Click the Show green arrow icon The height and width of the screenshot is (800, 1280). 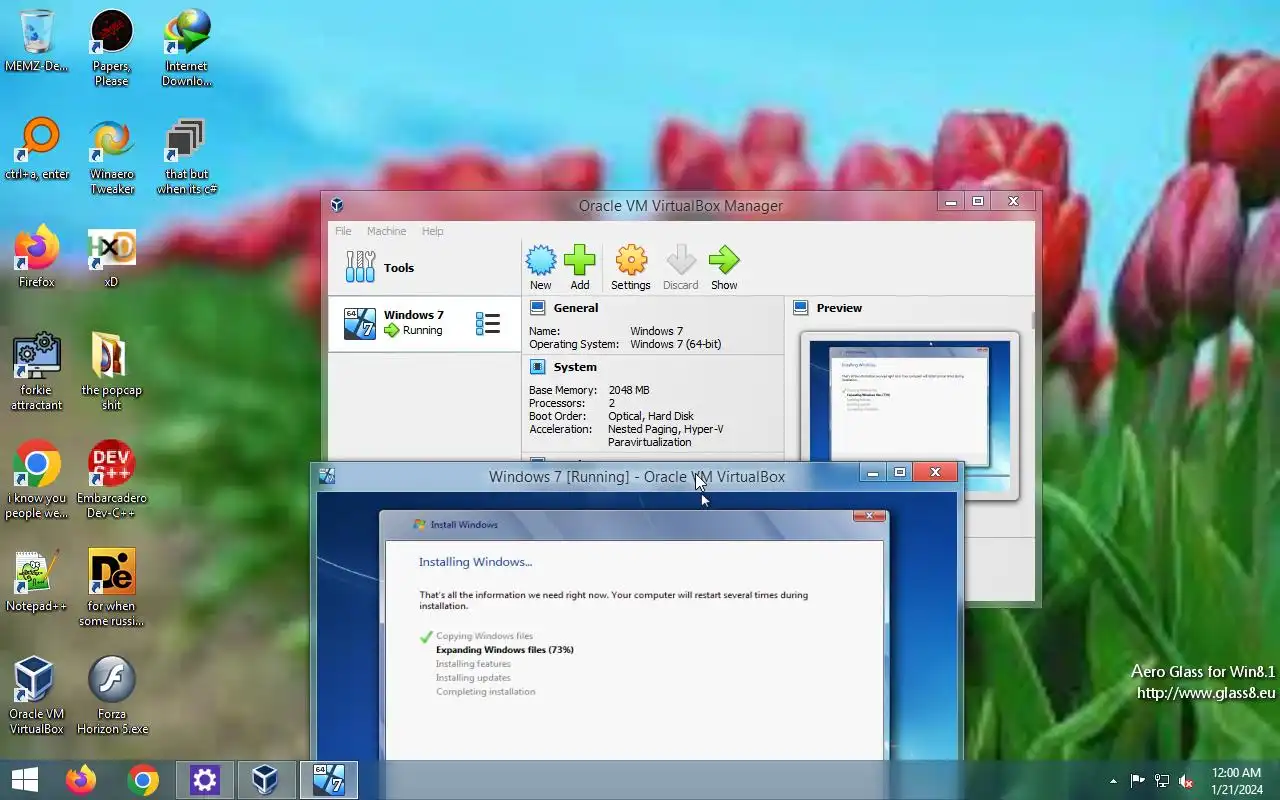[x=724, y=267]
